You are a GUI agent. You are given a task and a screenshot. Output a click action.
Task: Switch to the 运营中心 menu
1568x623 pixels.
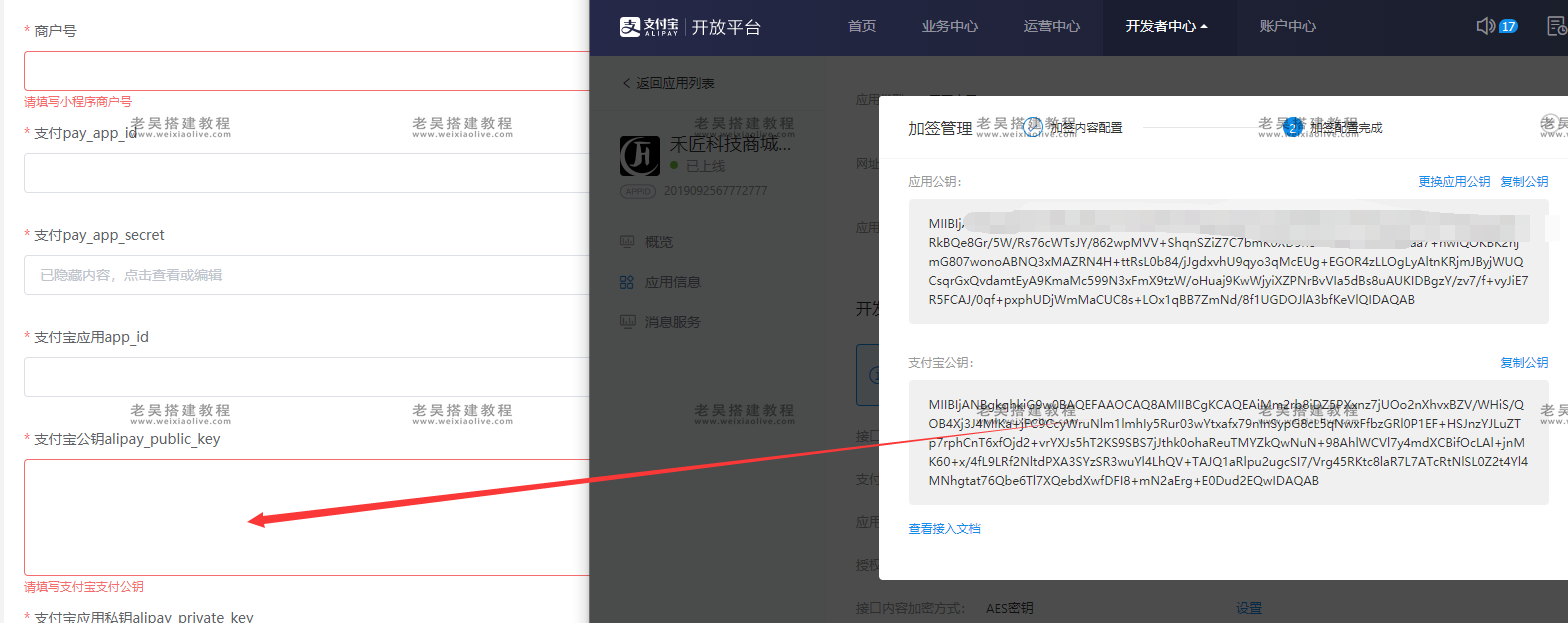[x=1051, y=27]
